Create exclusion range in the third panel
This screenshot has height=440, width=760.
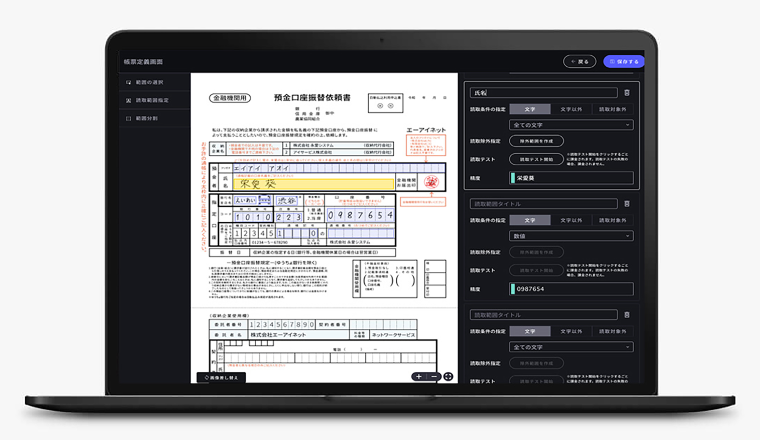point(536,363)
